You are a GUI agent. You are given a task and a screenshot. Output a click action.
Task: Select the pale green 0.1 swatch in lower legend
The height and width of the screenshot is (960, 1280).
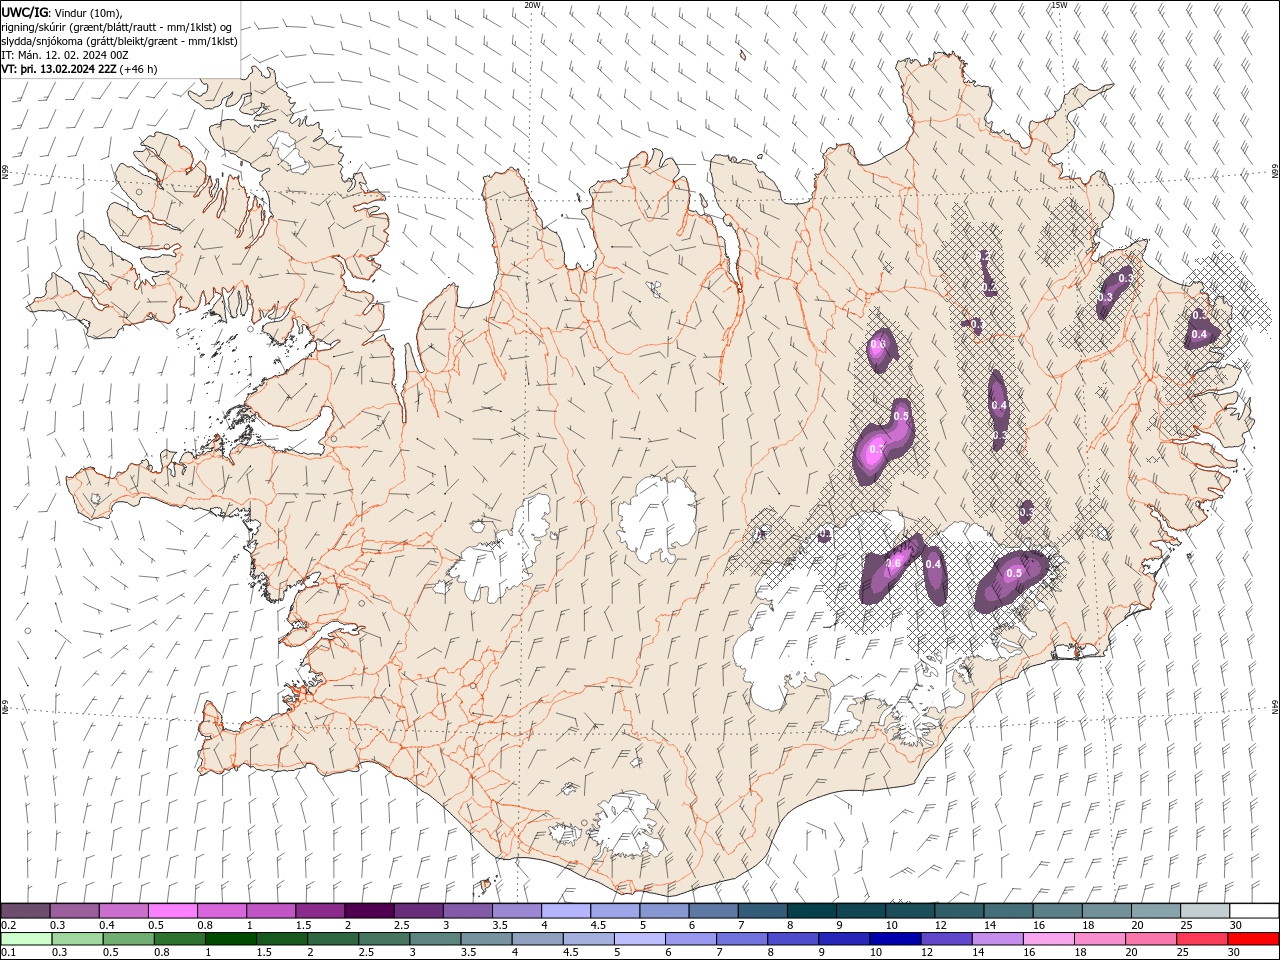[26, 939]
